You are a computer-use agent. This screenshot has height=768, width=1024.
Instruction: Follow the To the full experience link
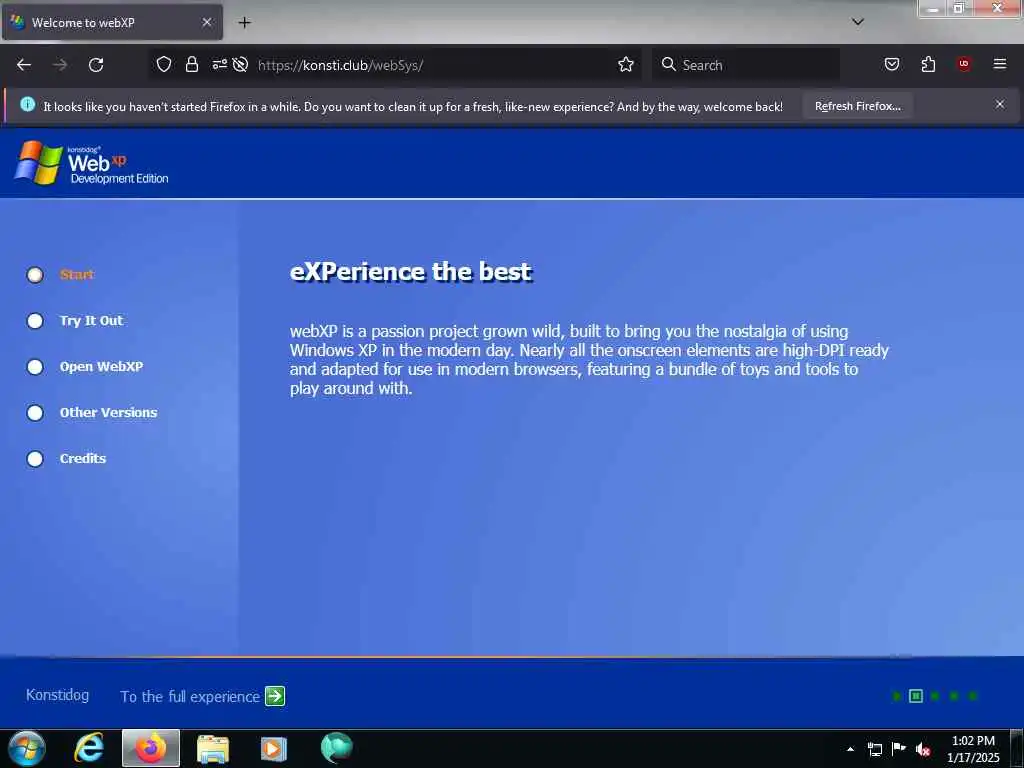pos(190,697)
